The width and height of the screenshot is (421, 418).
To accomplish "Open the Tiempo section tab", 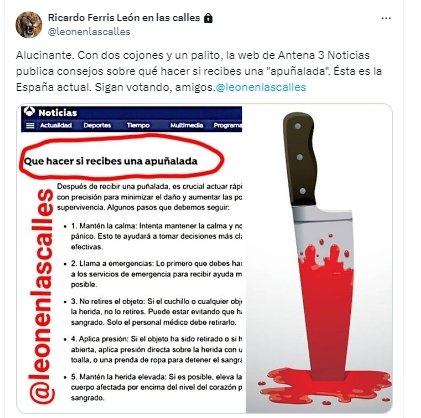I will (138, 125).
